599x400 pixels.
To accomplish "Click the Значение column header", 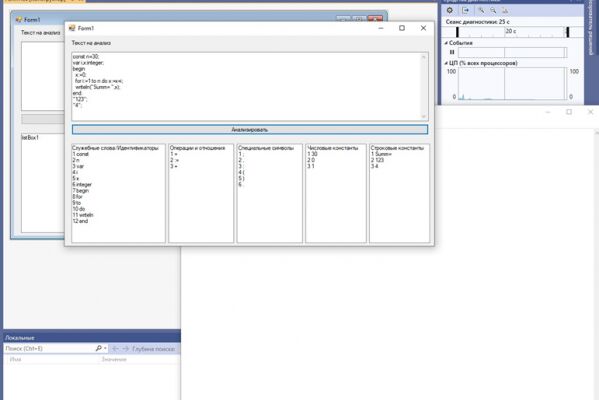I will [x=114, y=359].
